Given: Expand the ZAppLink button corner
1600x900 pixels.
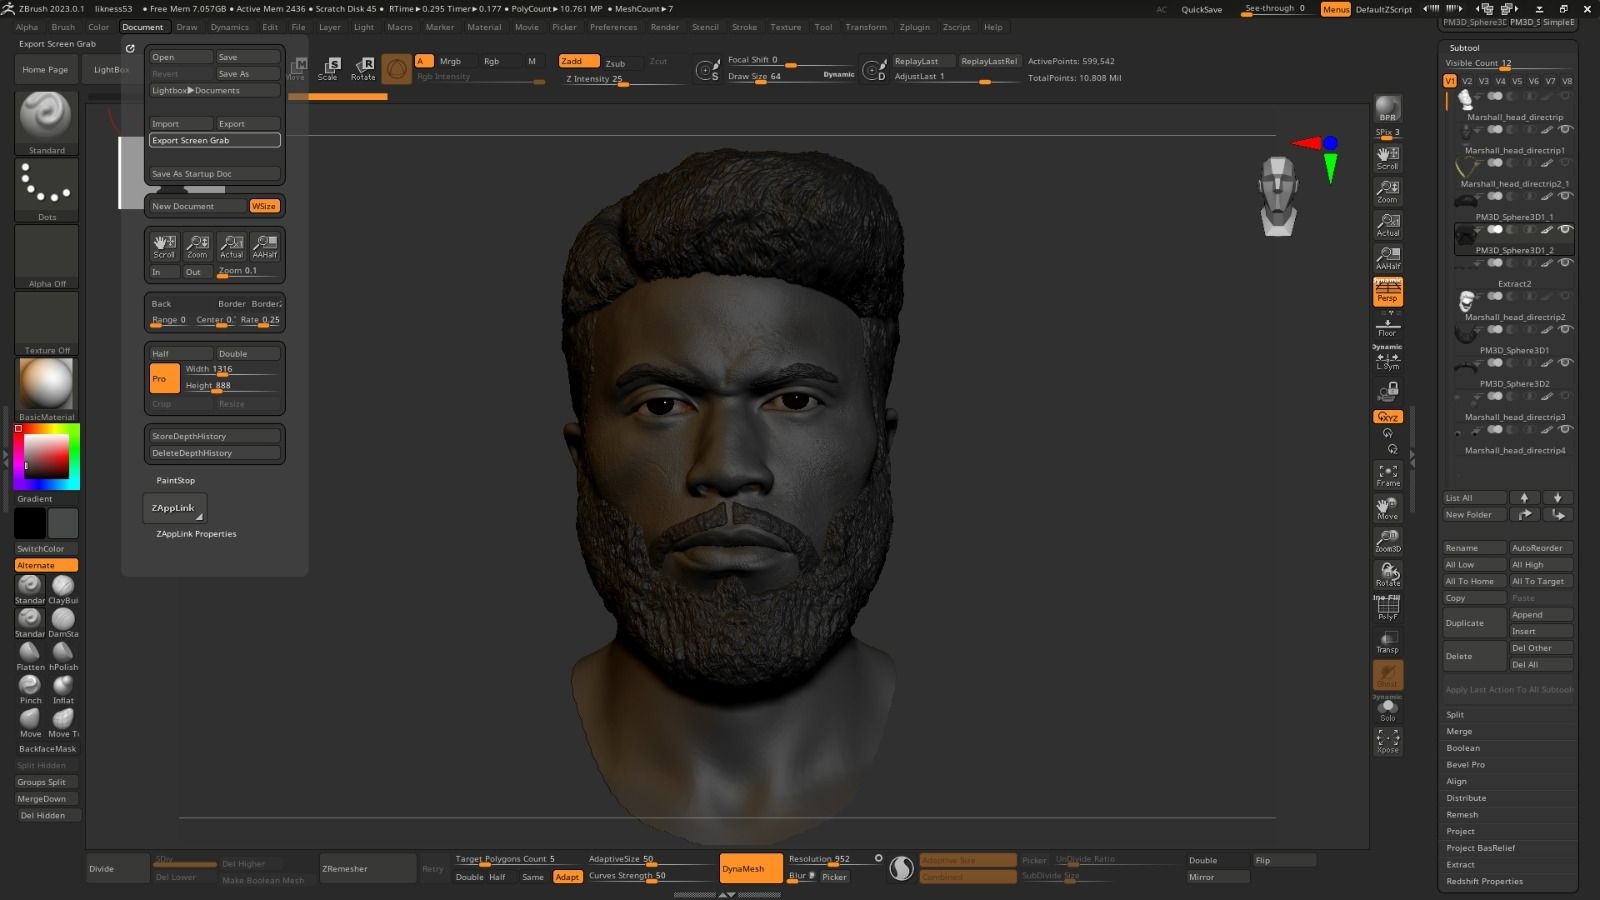Looking at the screenshot, I should (x=199, y=516).
